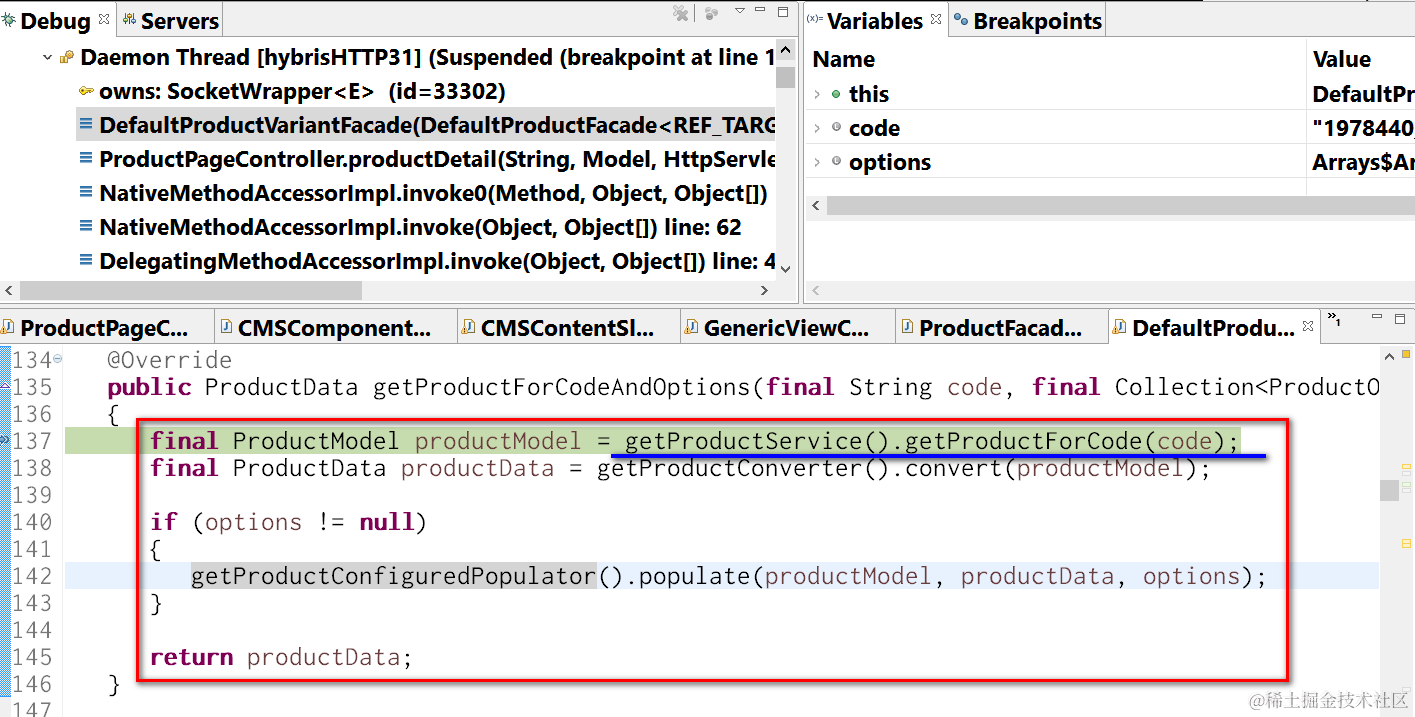1415x717 pixels.
Task: Click the thread icon beside Daemon Thread
Action: [67, 58]
